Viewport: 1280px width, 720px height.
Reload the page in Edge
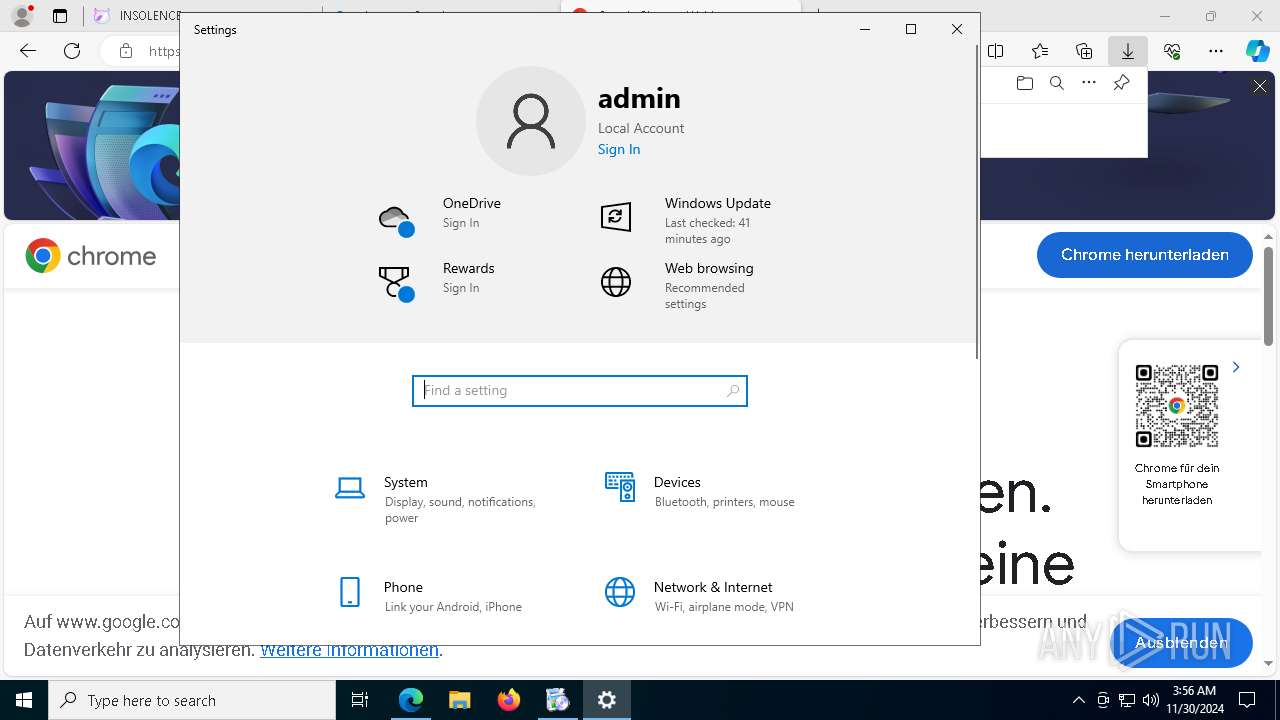(72, 51)
